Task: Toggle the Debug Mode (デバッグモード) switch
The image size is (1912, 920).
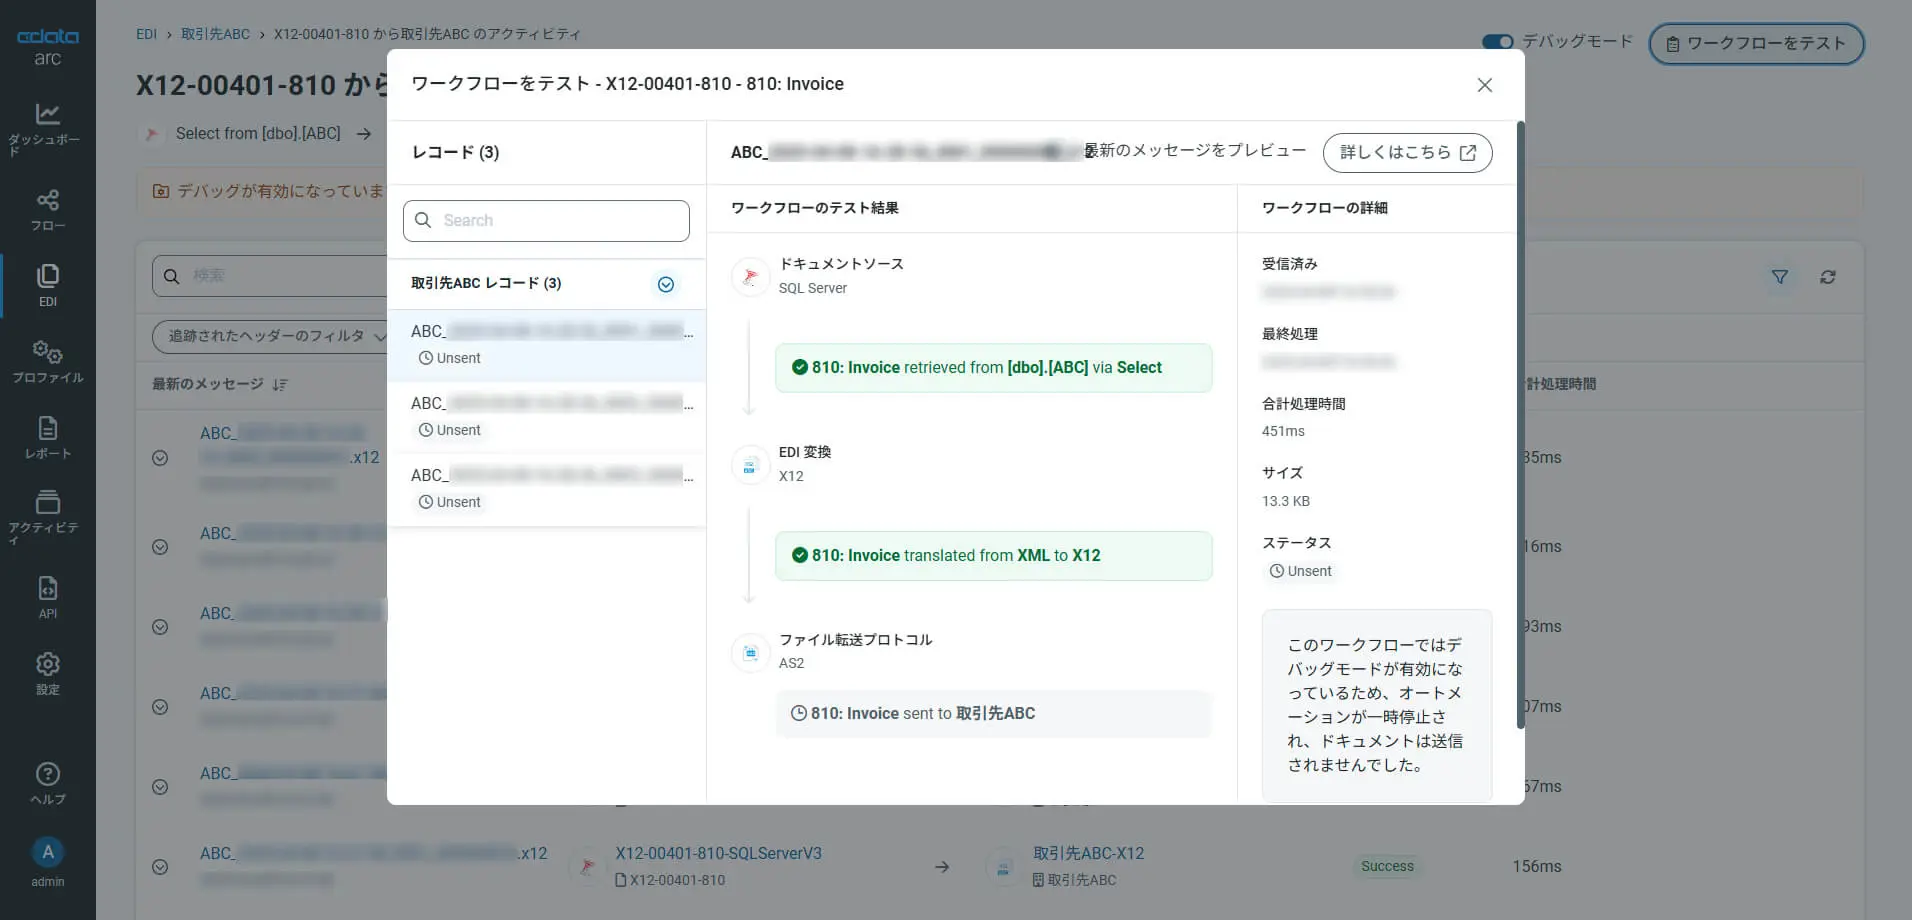Action: pos(1498,42)
